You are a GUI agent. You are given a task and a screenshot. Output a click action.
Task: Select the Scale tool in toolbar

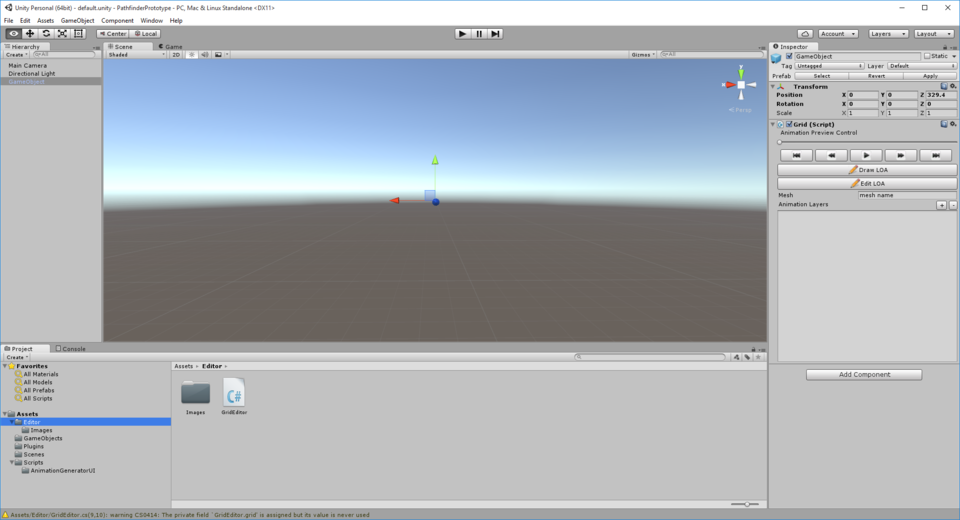point(62,33)
